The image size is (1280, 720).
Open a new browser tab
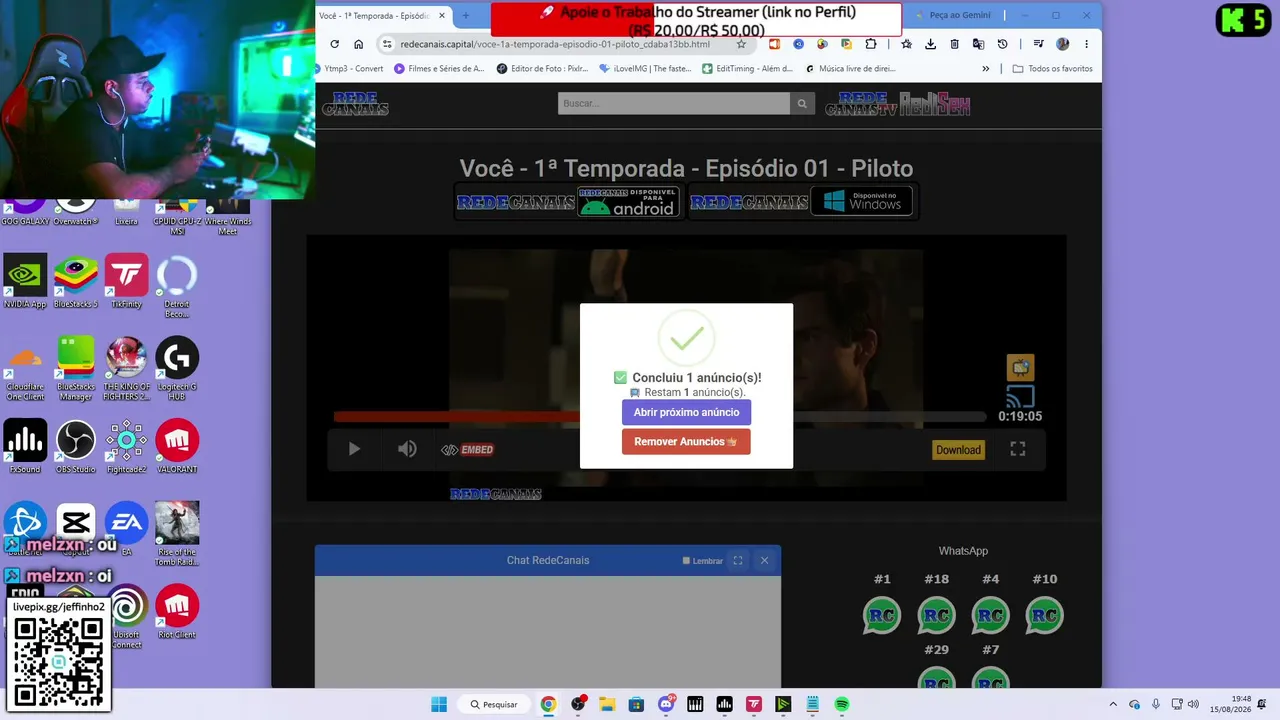pos(466,16)
